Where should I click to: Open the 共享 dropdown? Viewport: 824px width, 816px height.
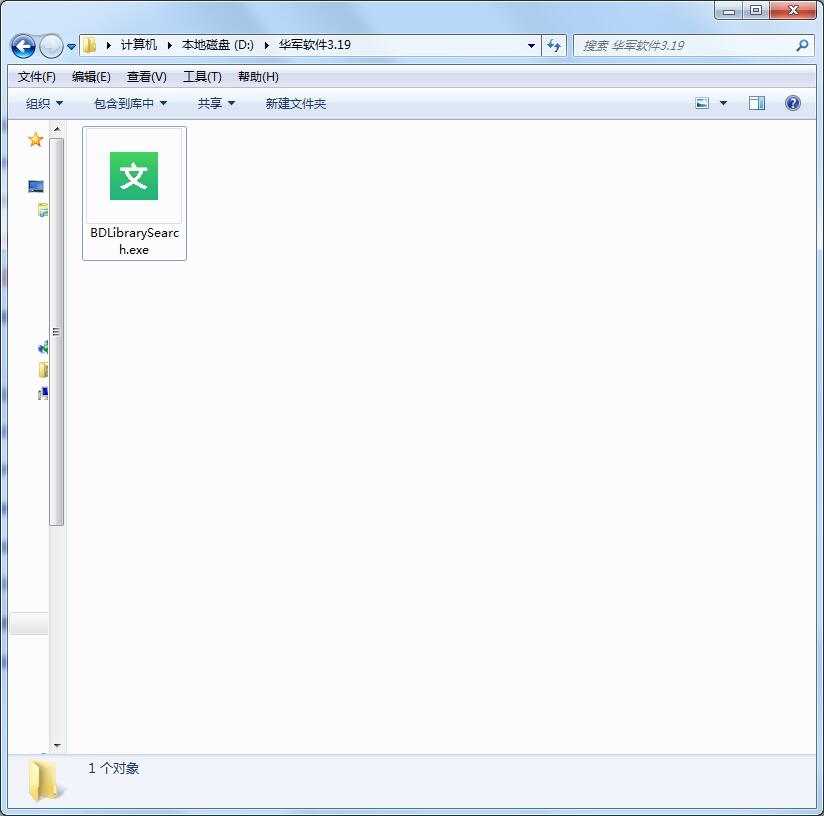click(216, 103)
